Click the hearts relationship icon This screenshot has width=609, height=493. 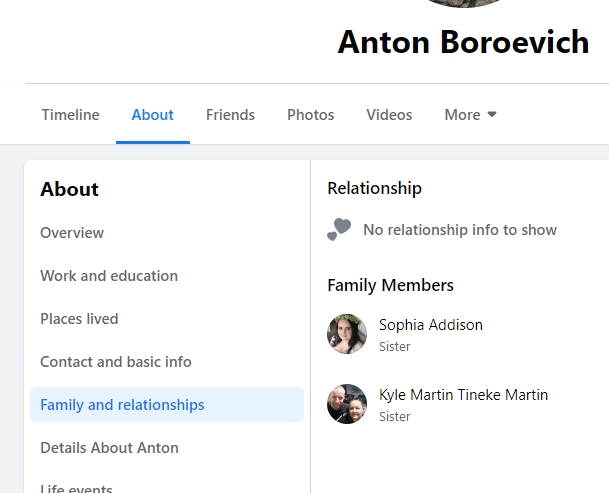339,230
